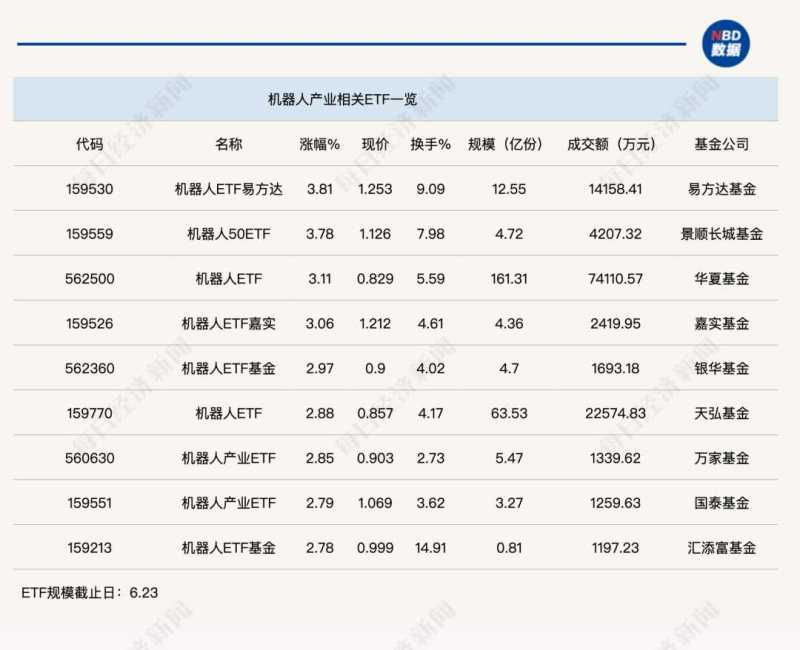Click the NBD数据 logo badge
This screenshot has height=650, width=800.
pos(726,43)
